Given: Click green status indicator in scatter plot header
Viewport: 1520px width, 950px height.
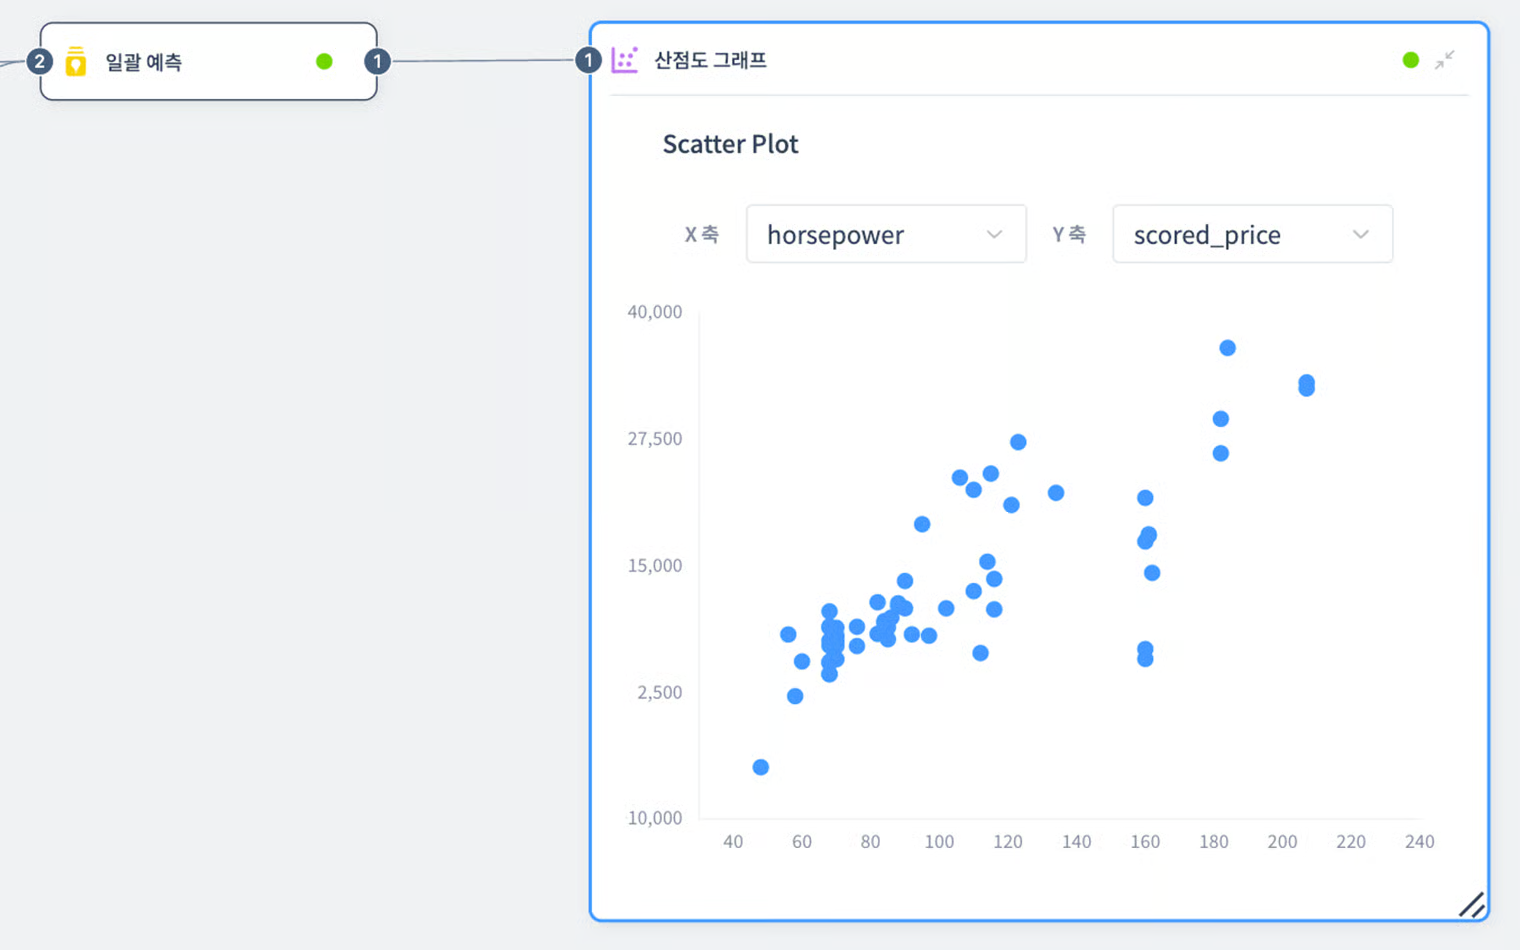Looking at the screenshot, I should point(1410,60).
